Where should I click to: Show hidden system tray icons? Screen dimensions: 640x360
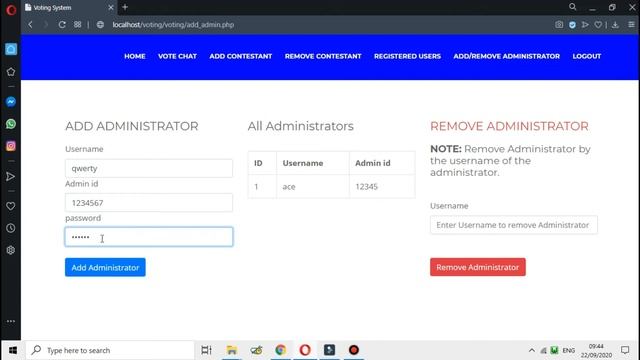(x=531, y=350)
